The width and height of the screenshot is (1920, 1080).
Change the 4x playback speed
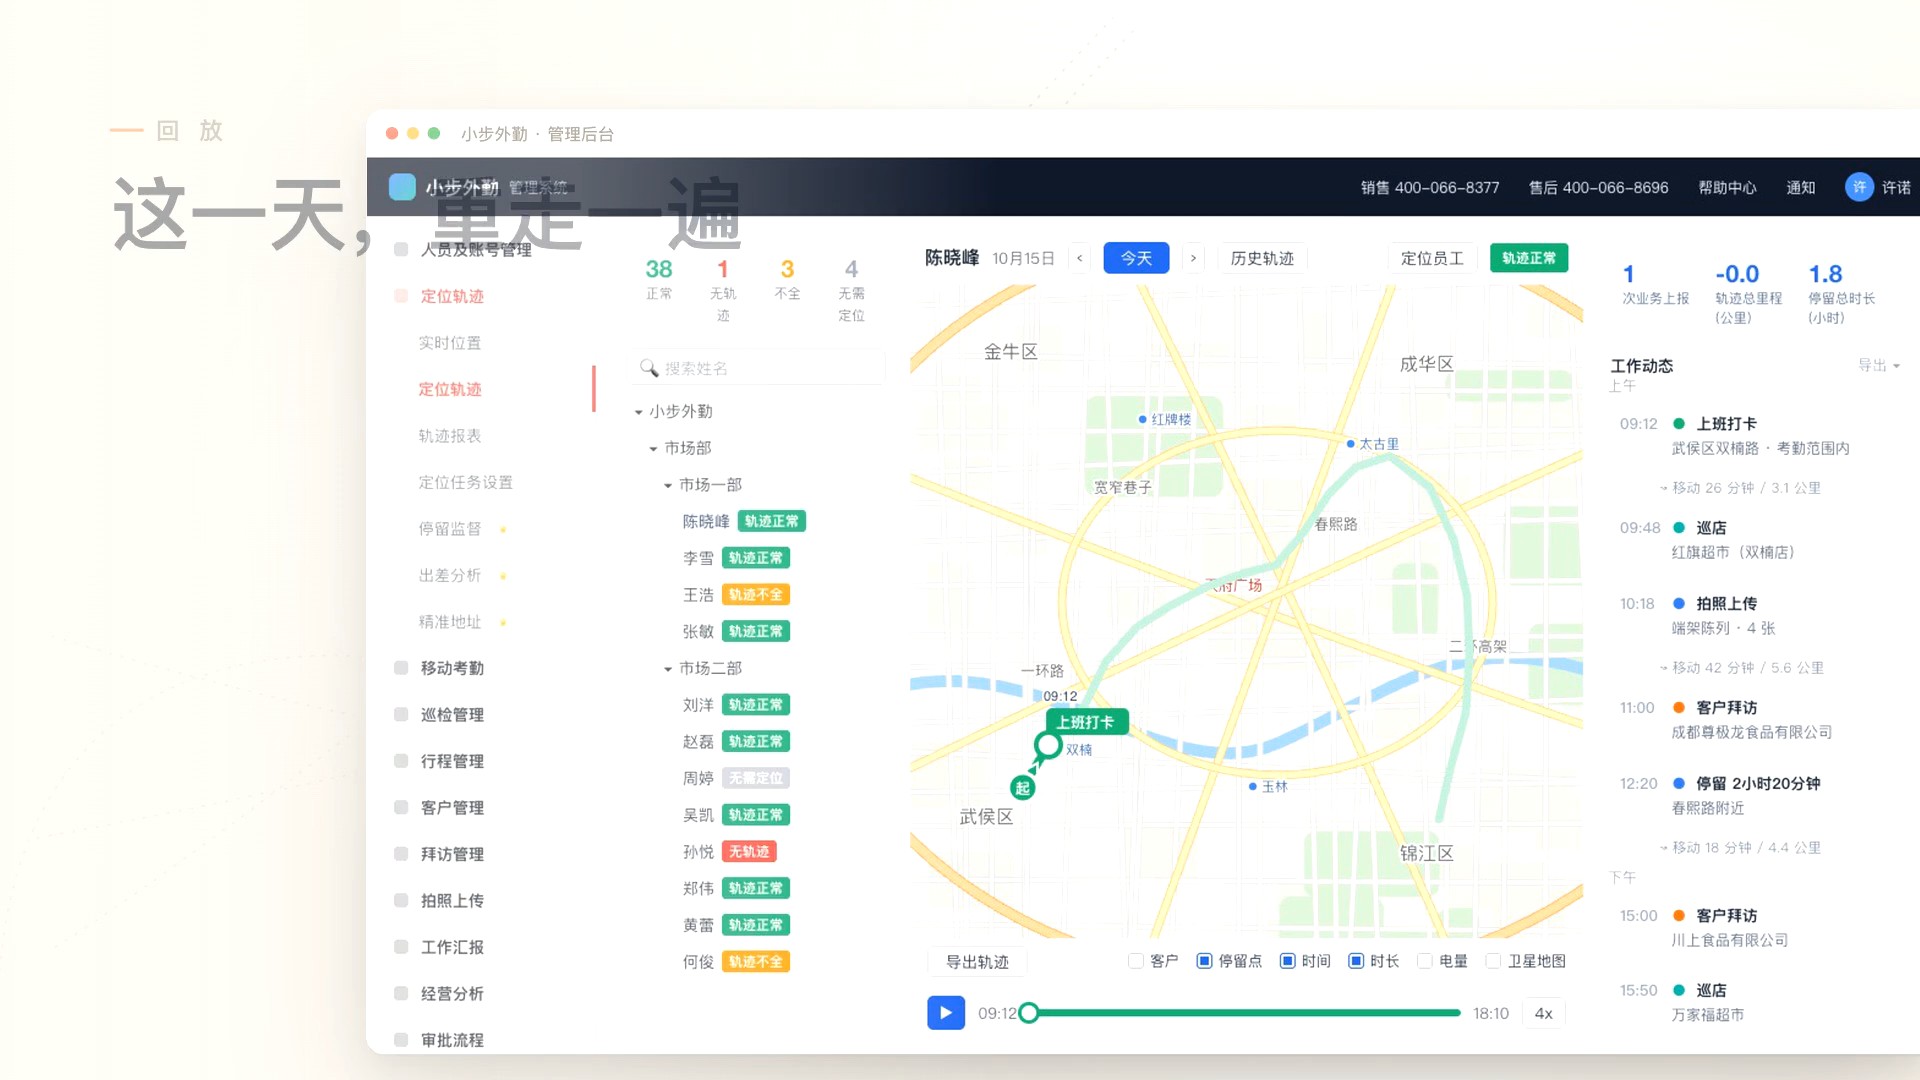(x=1544, y=1013)
